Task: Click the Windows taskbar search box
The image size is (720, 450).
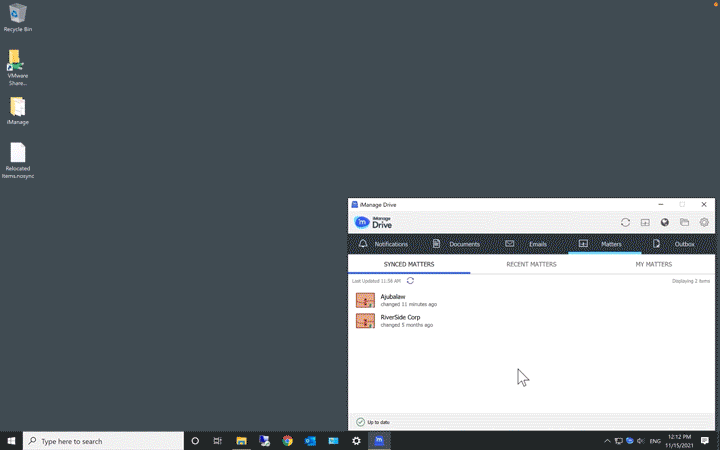Action: point(103,441)
